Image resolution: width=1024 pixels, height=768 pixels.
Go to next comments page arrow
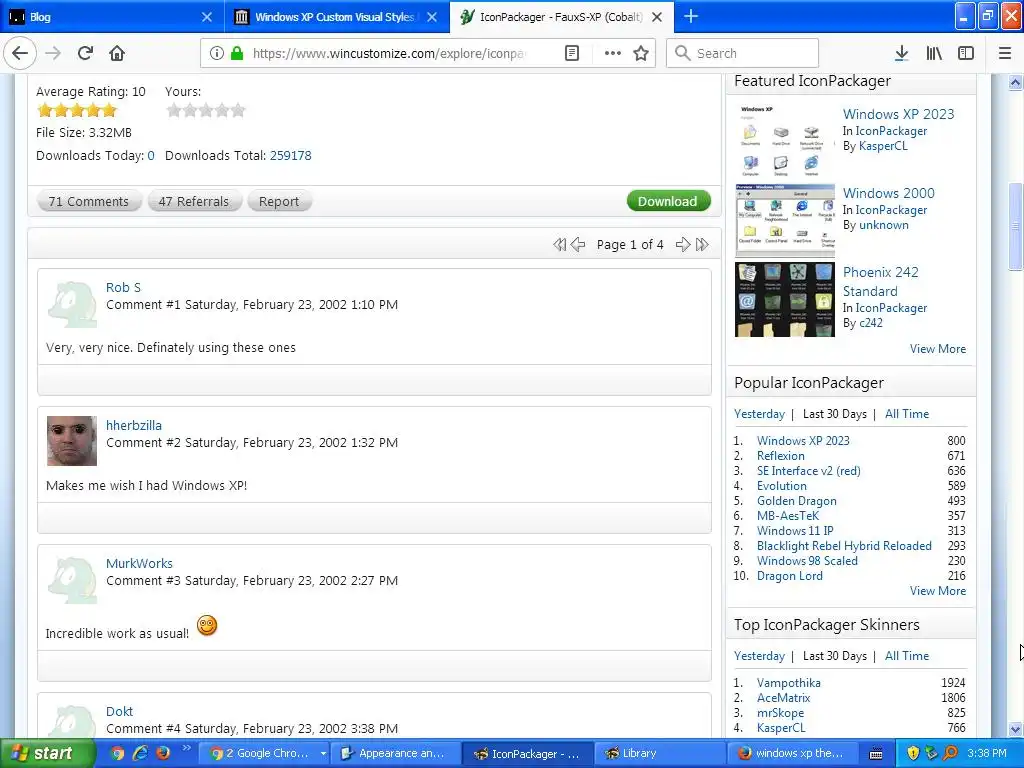coord(682,244)
